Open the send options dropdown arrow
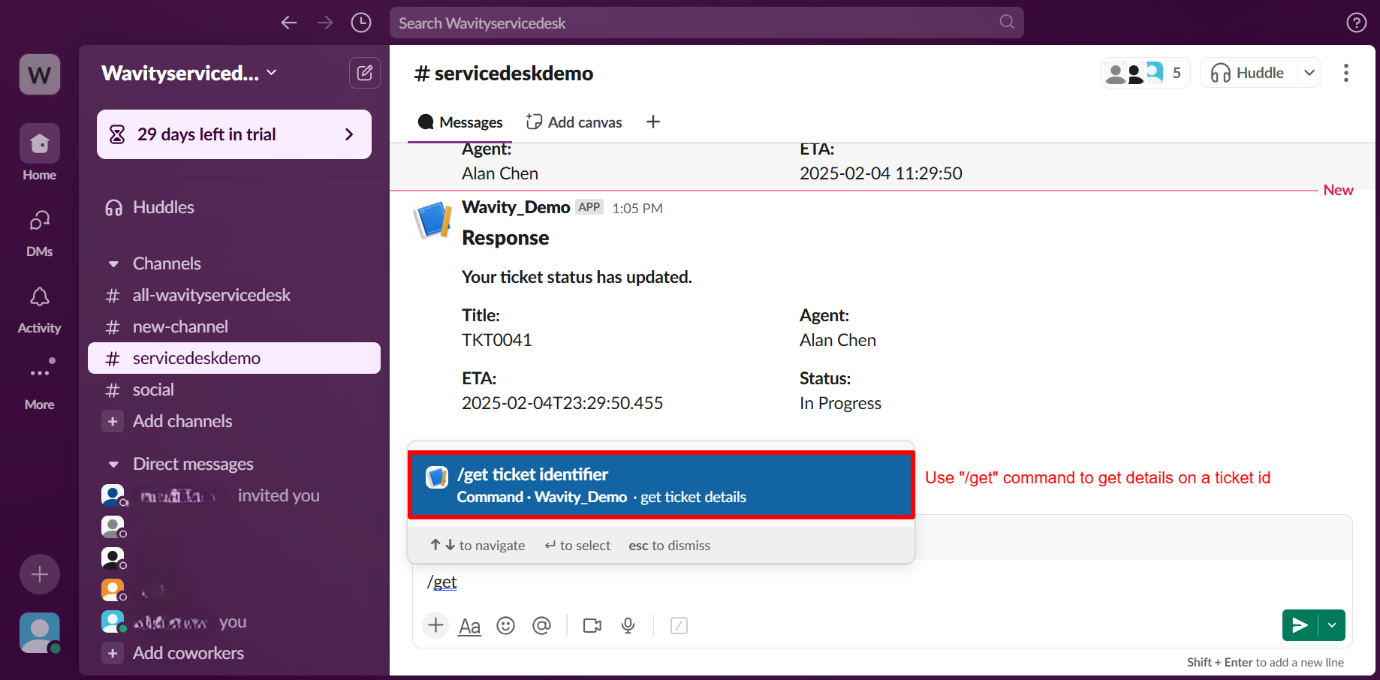This screenshot has width=1380, height=680. tap(1332, 625)
